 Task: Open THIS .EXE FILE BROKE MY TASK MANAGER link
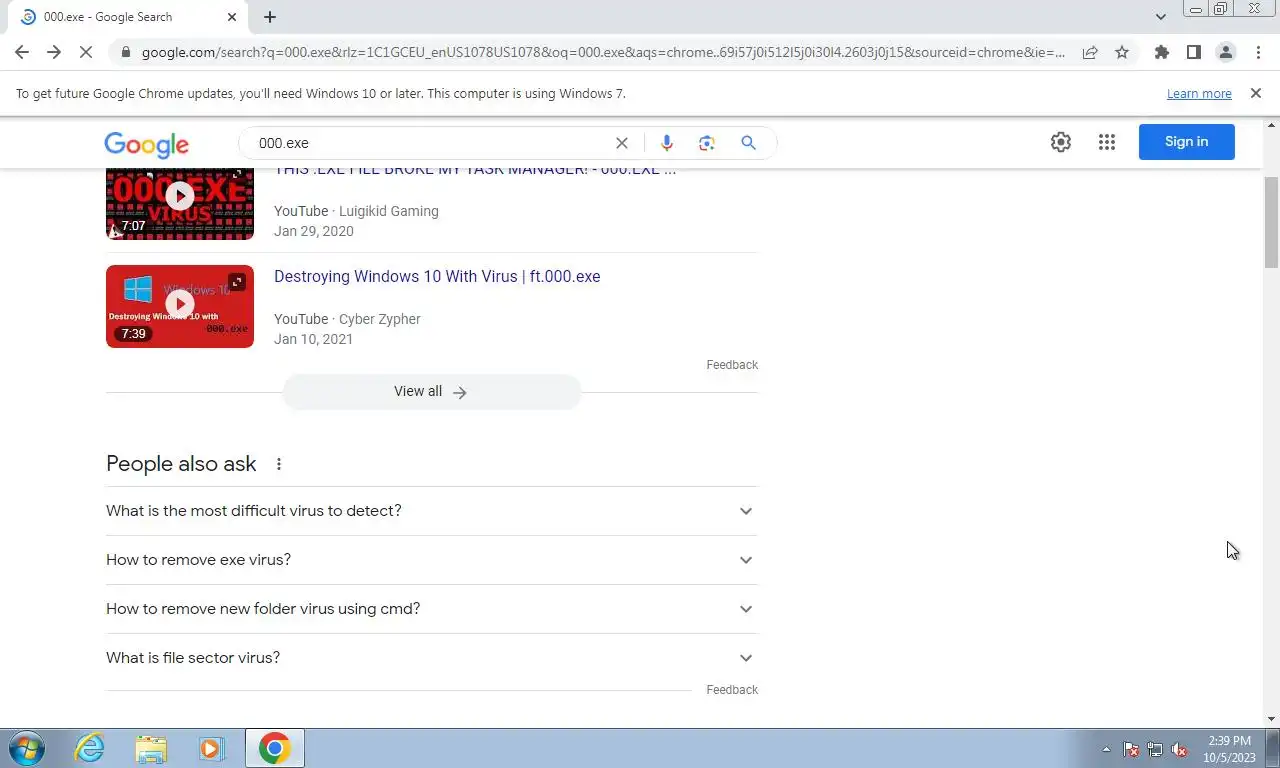[x=475, y=171]
